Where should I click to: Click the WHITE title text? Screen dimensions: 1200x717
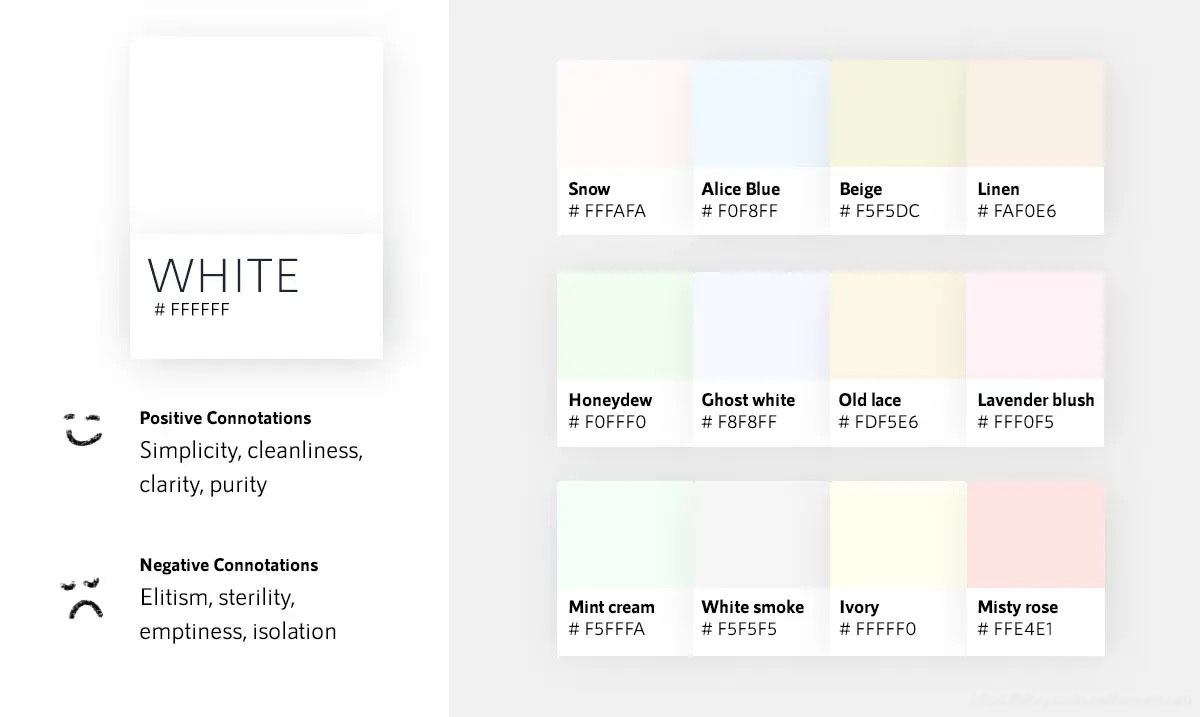223,275
